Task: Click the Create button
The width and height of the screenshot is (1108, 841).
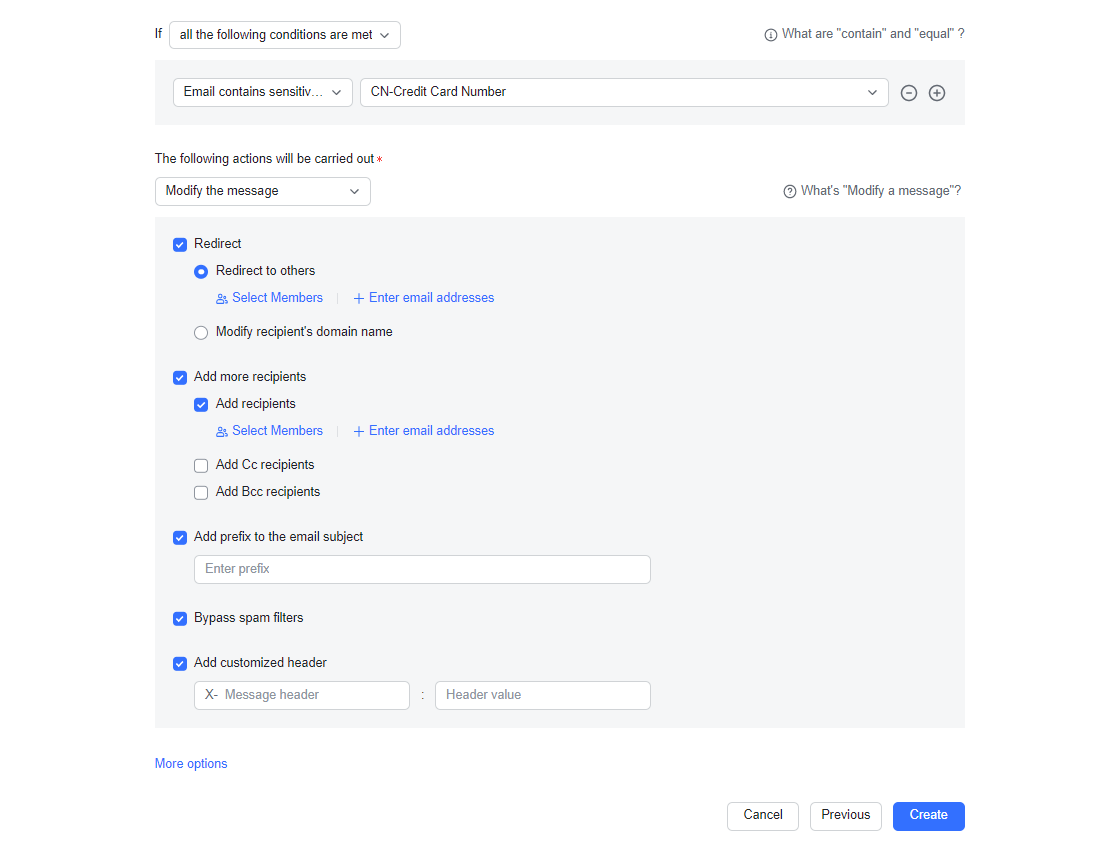Action: coord(928,816)
